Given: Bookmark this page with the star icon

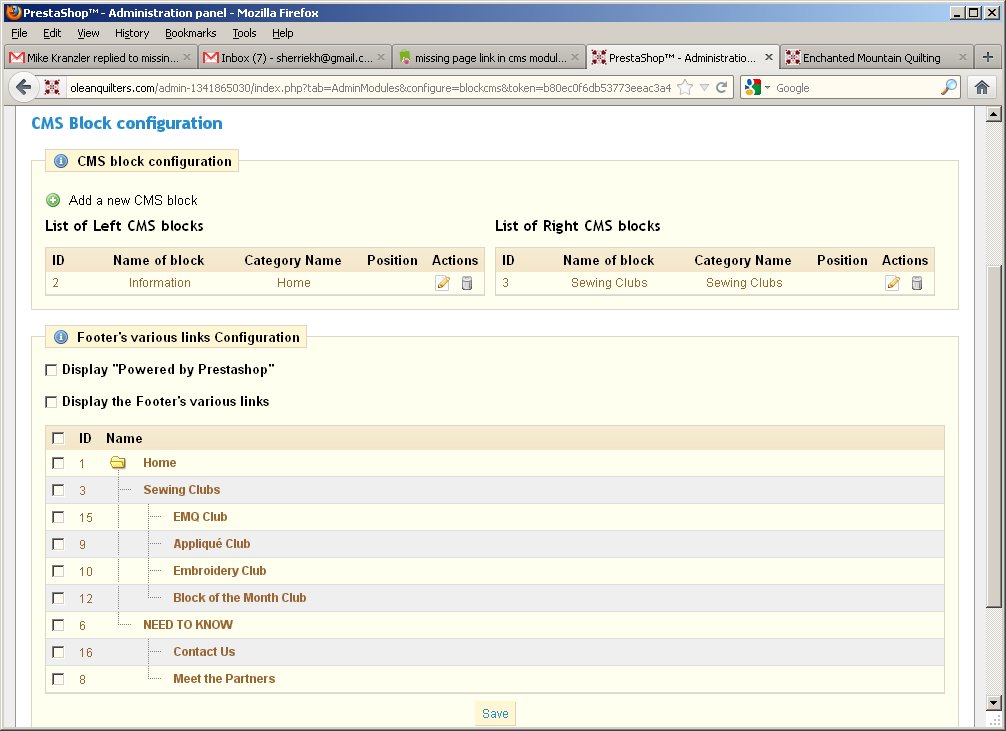Looking at the screenshot, I should pos(685,87).
